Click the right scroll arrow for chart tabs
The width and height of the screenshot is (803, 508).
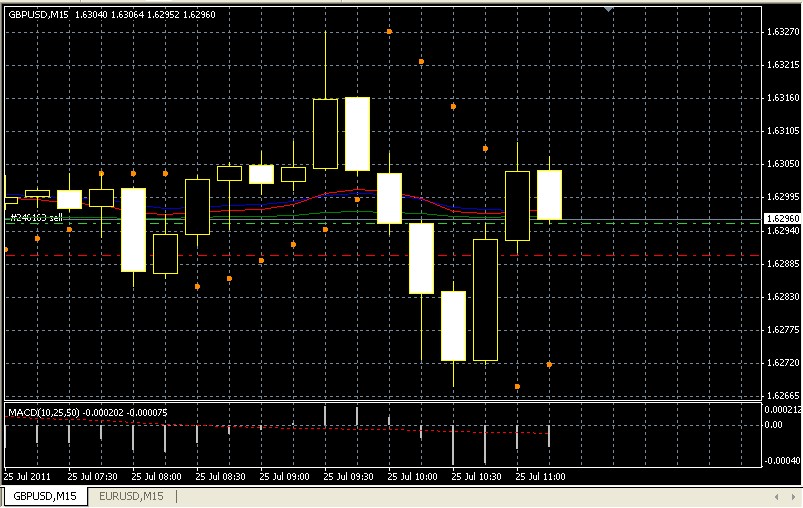tap(791, 496)
